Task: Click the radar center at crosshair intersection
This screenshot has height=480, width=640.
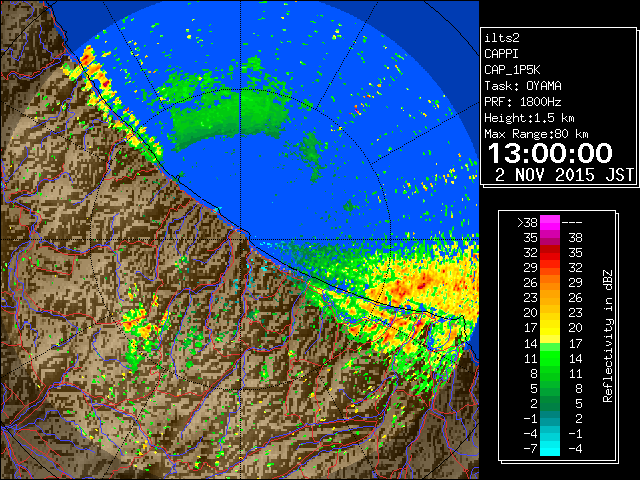Action: 240,239
